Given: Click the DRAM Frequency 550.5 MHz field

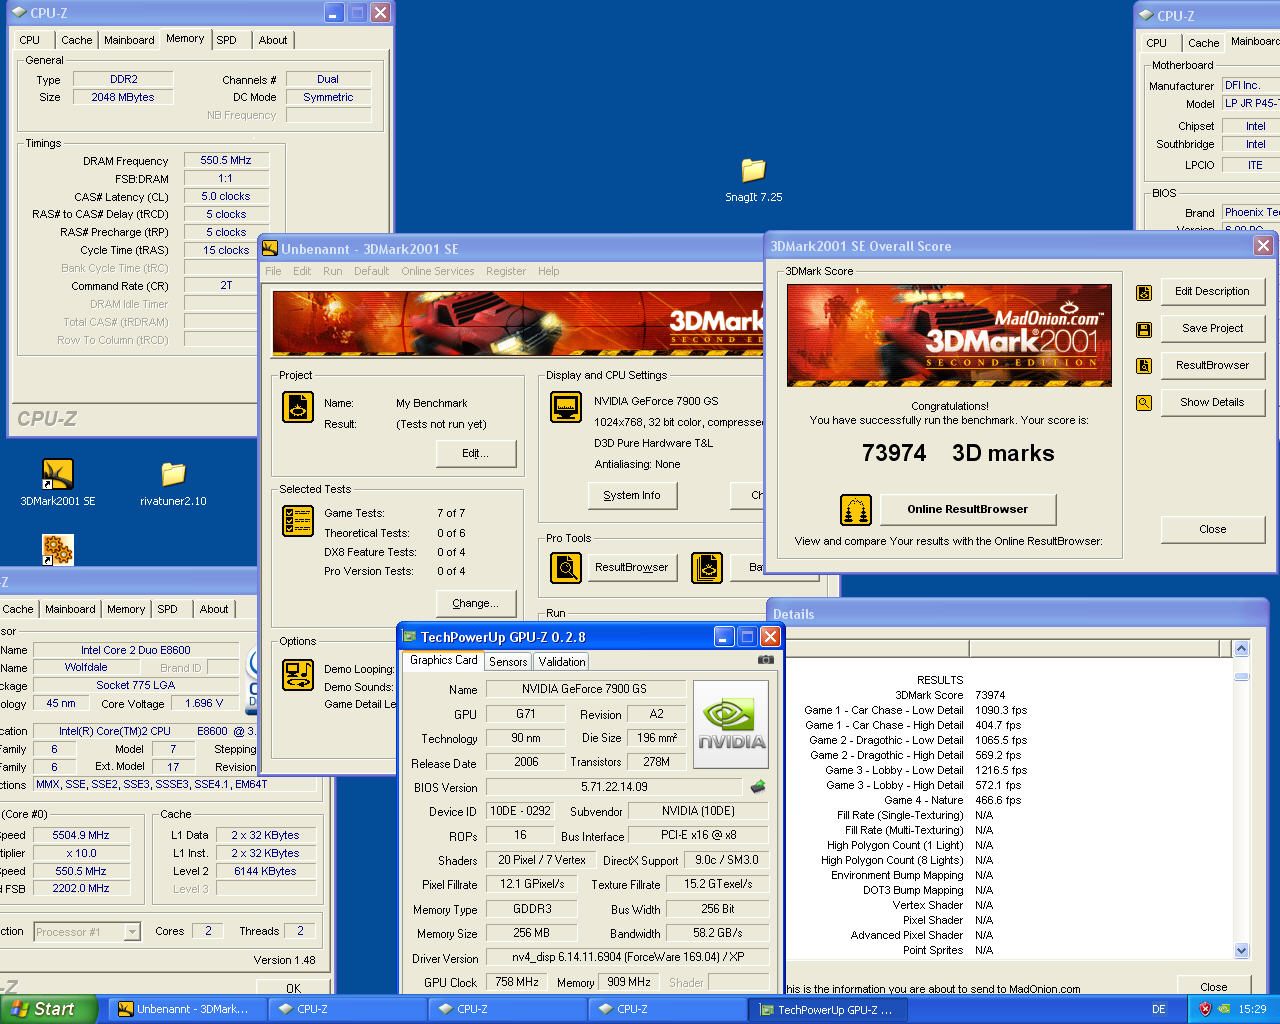Looking at the screenshot, I should tap(226, 160).
